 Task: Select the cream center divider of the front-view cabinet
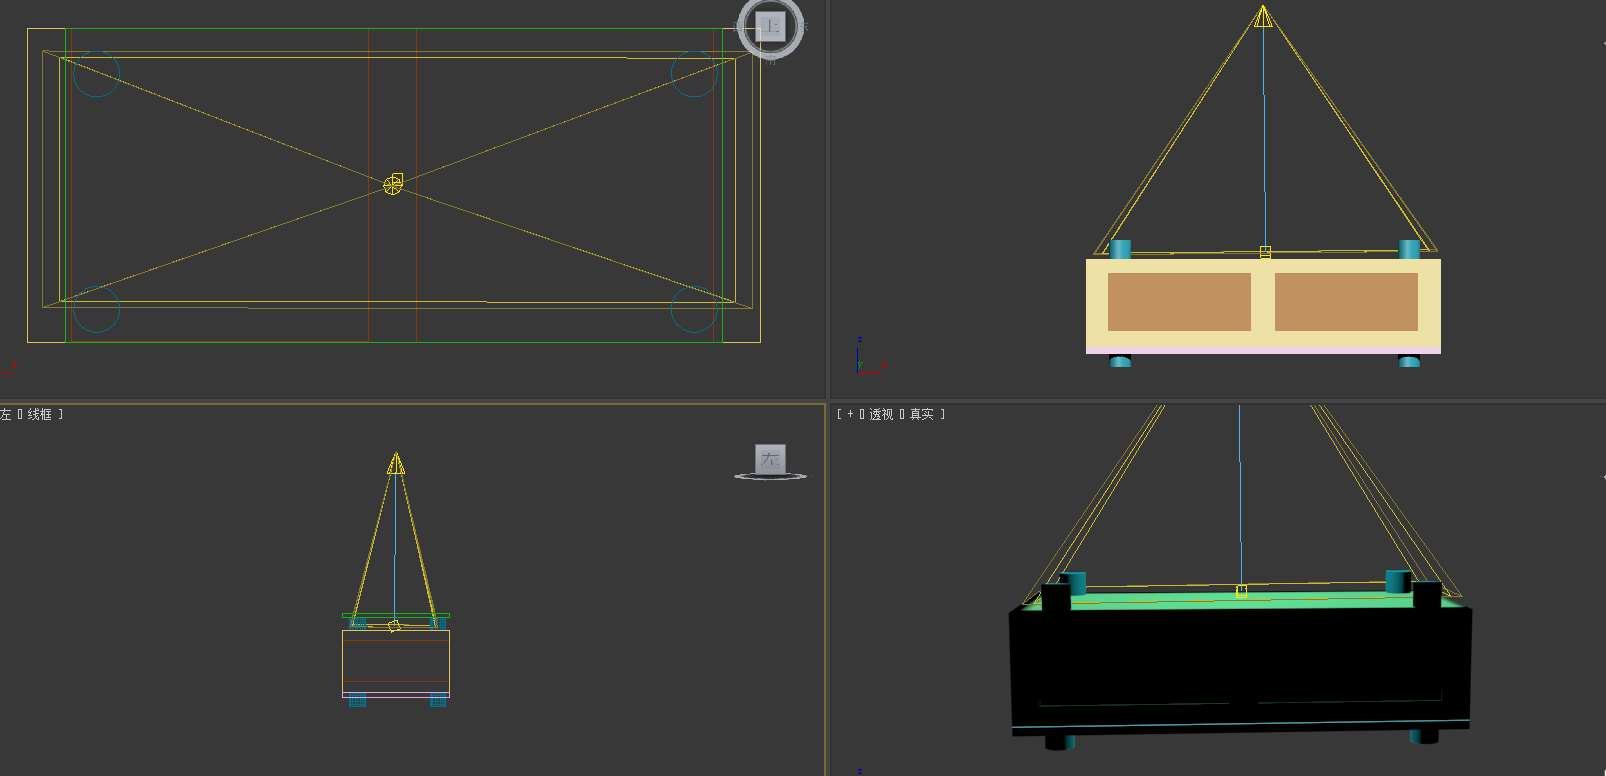[1263, 302]
